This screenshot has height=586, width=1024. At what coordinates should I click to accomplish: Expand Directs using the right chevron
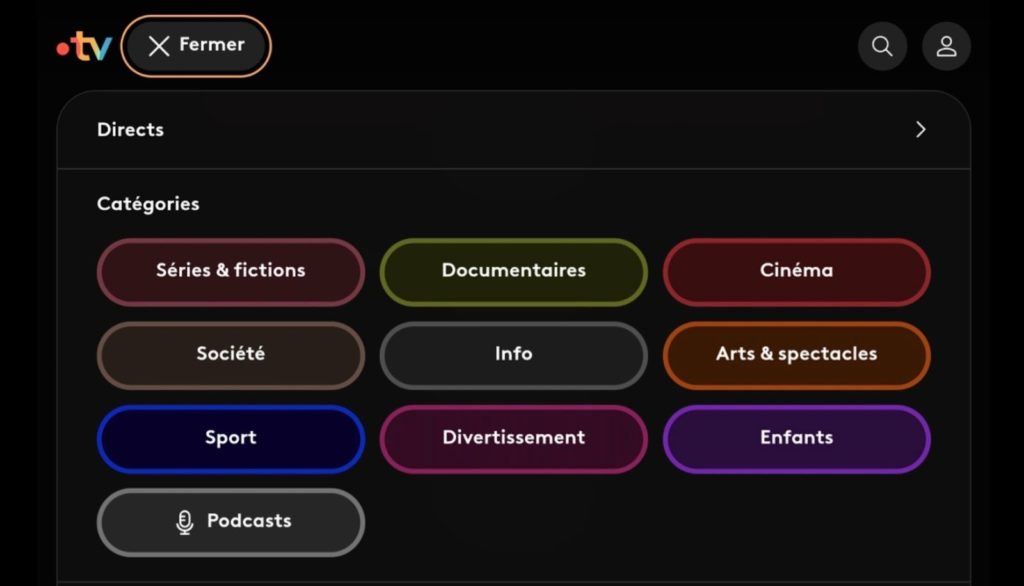click(x=920, y=130)
